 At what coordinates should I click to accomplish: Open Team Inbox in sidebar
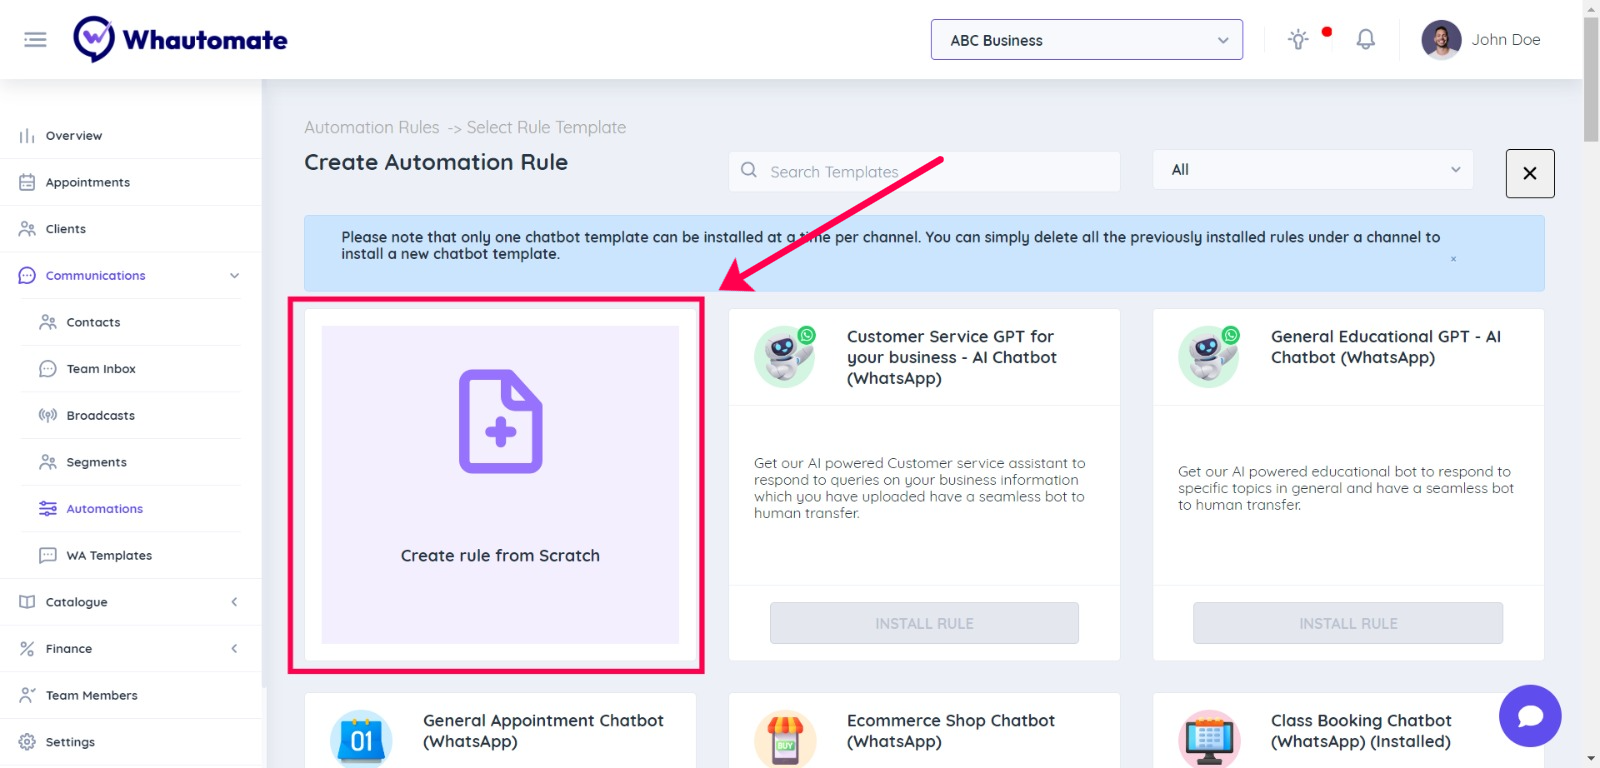pyautogui.click(x=101, y=369)
